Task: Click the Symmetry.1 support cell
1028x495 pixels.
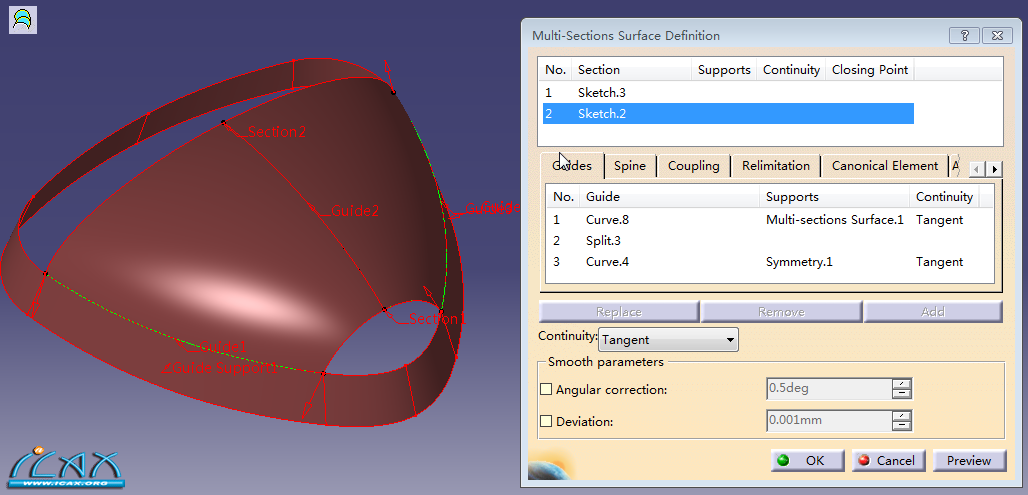Action: tap(798, 262)
